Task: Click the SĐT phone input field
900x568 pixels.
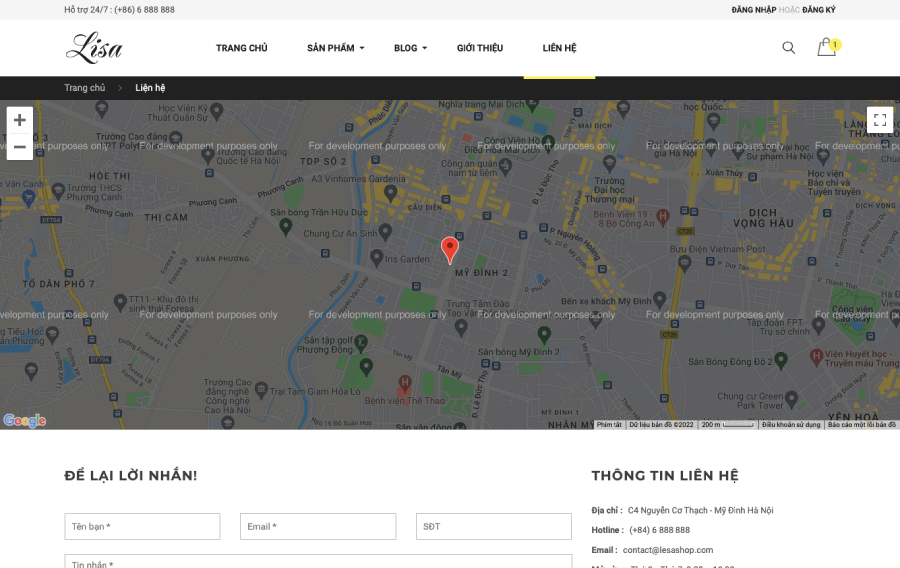Action: (494, 527)
